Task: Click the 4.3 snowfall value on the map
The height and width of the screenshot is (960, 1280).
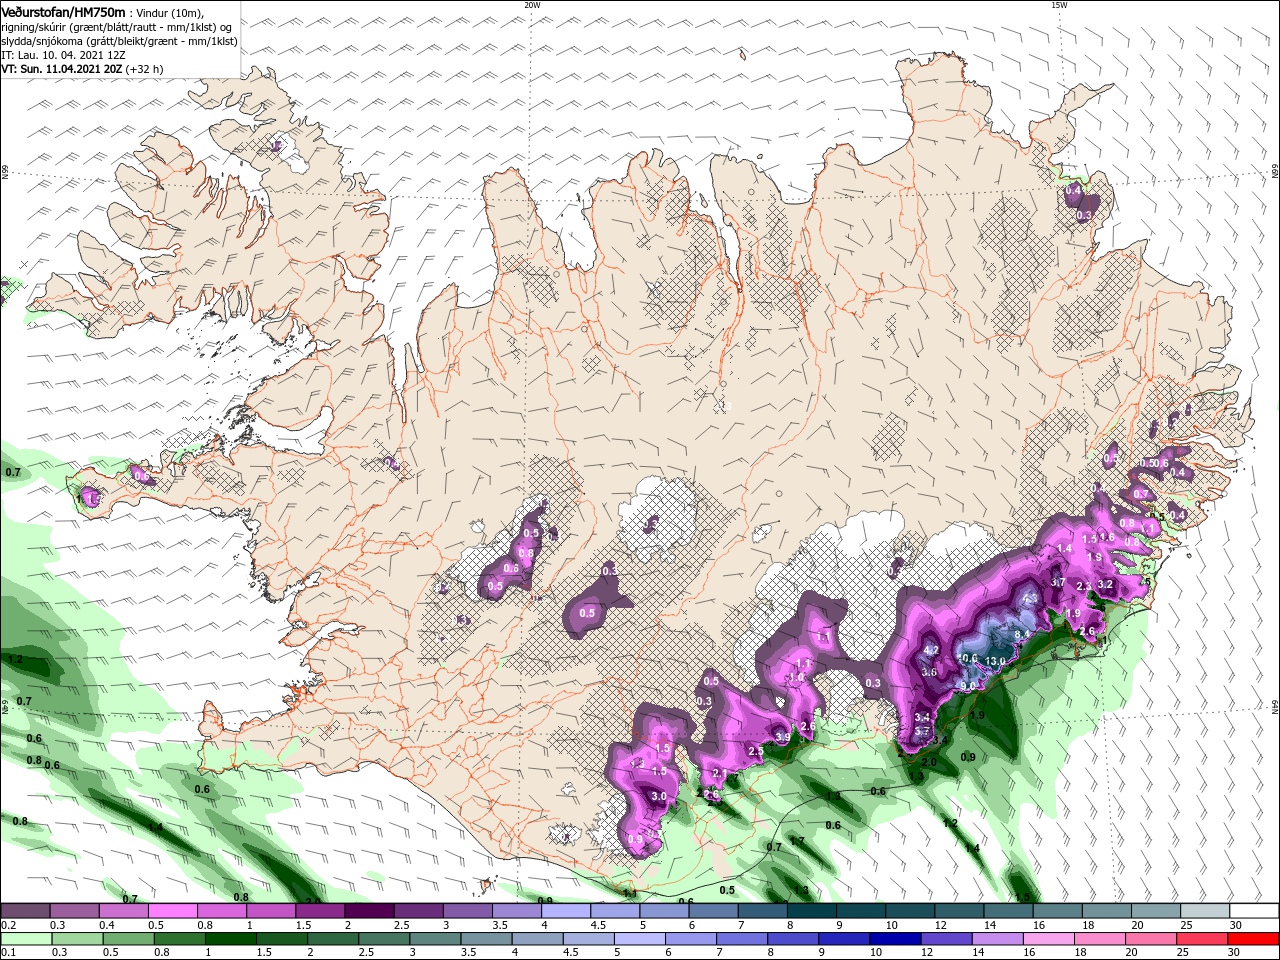Action: point(1031,599)
